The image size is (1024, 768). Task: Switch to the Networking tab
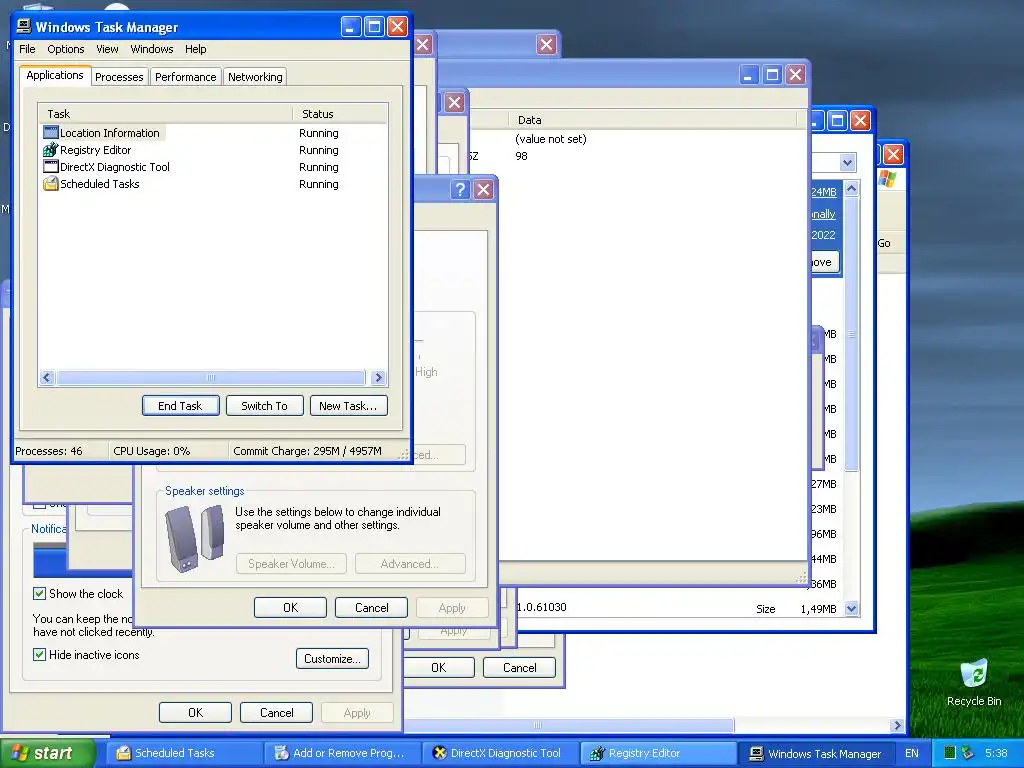tap(255, 76)
